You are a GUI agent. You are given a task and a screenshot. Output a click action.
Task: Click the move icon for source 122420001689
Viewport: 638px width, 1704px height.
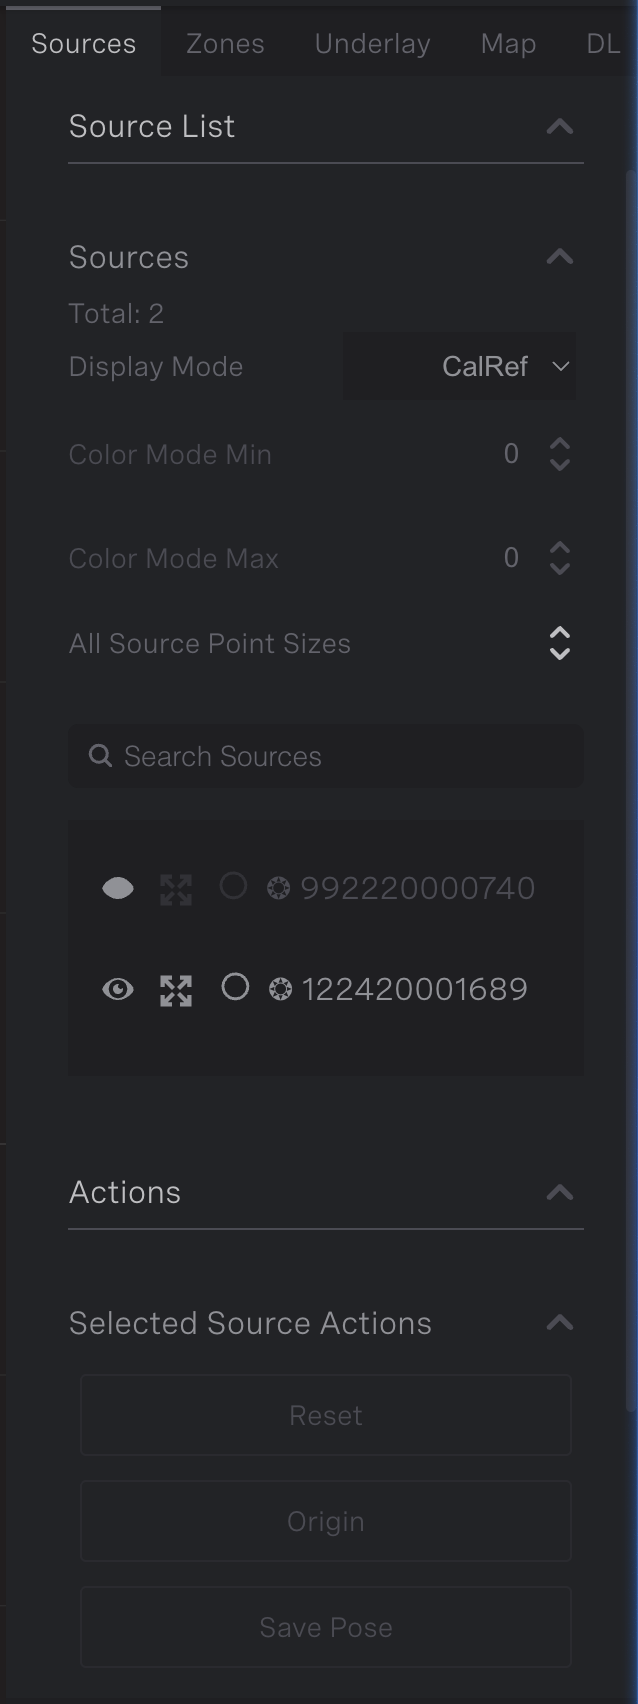pos(176,989)
